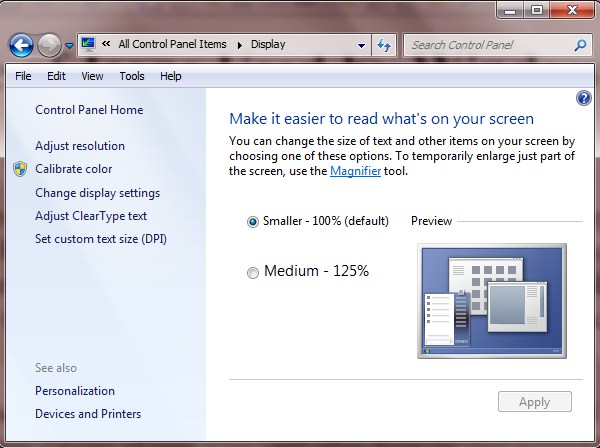Select Medium - 125% radio button
The height and width of the screenshot is (448, 600).
253,272
